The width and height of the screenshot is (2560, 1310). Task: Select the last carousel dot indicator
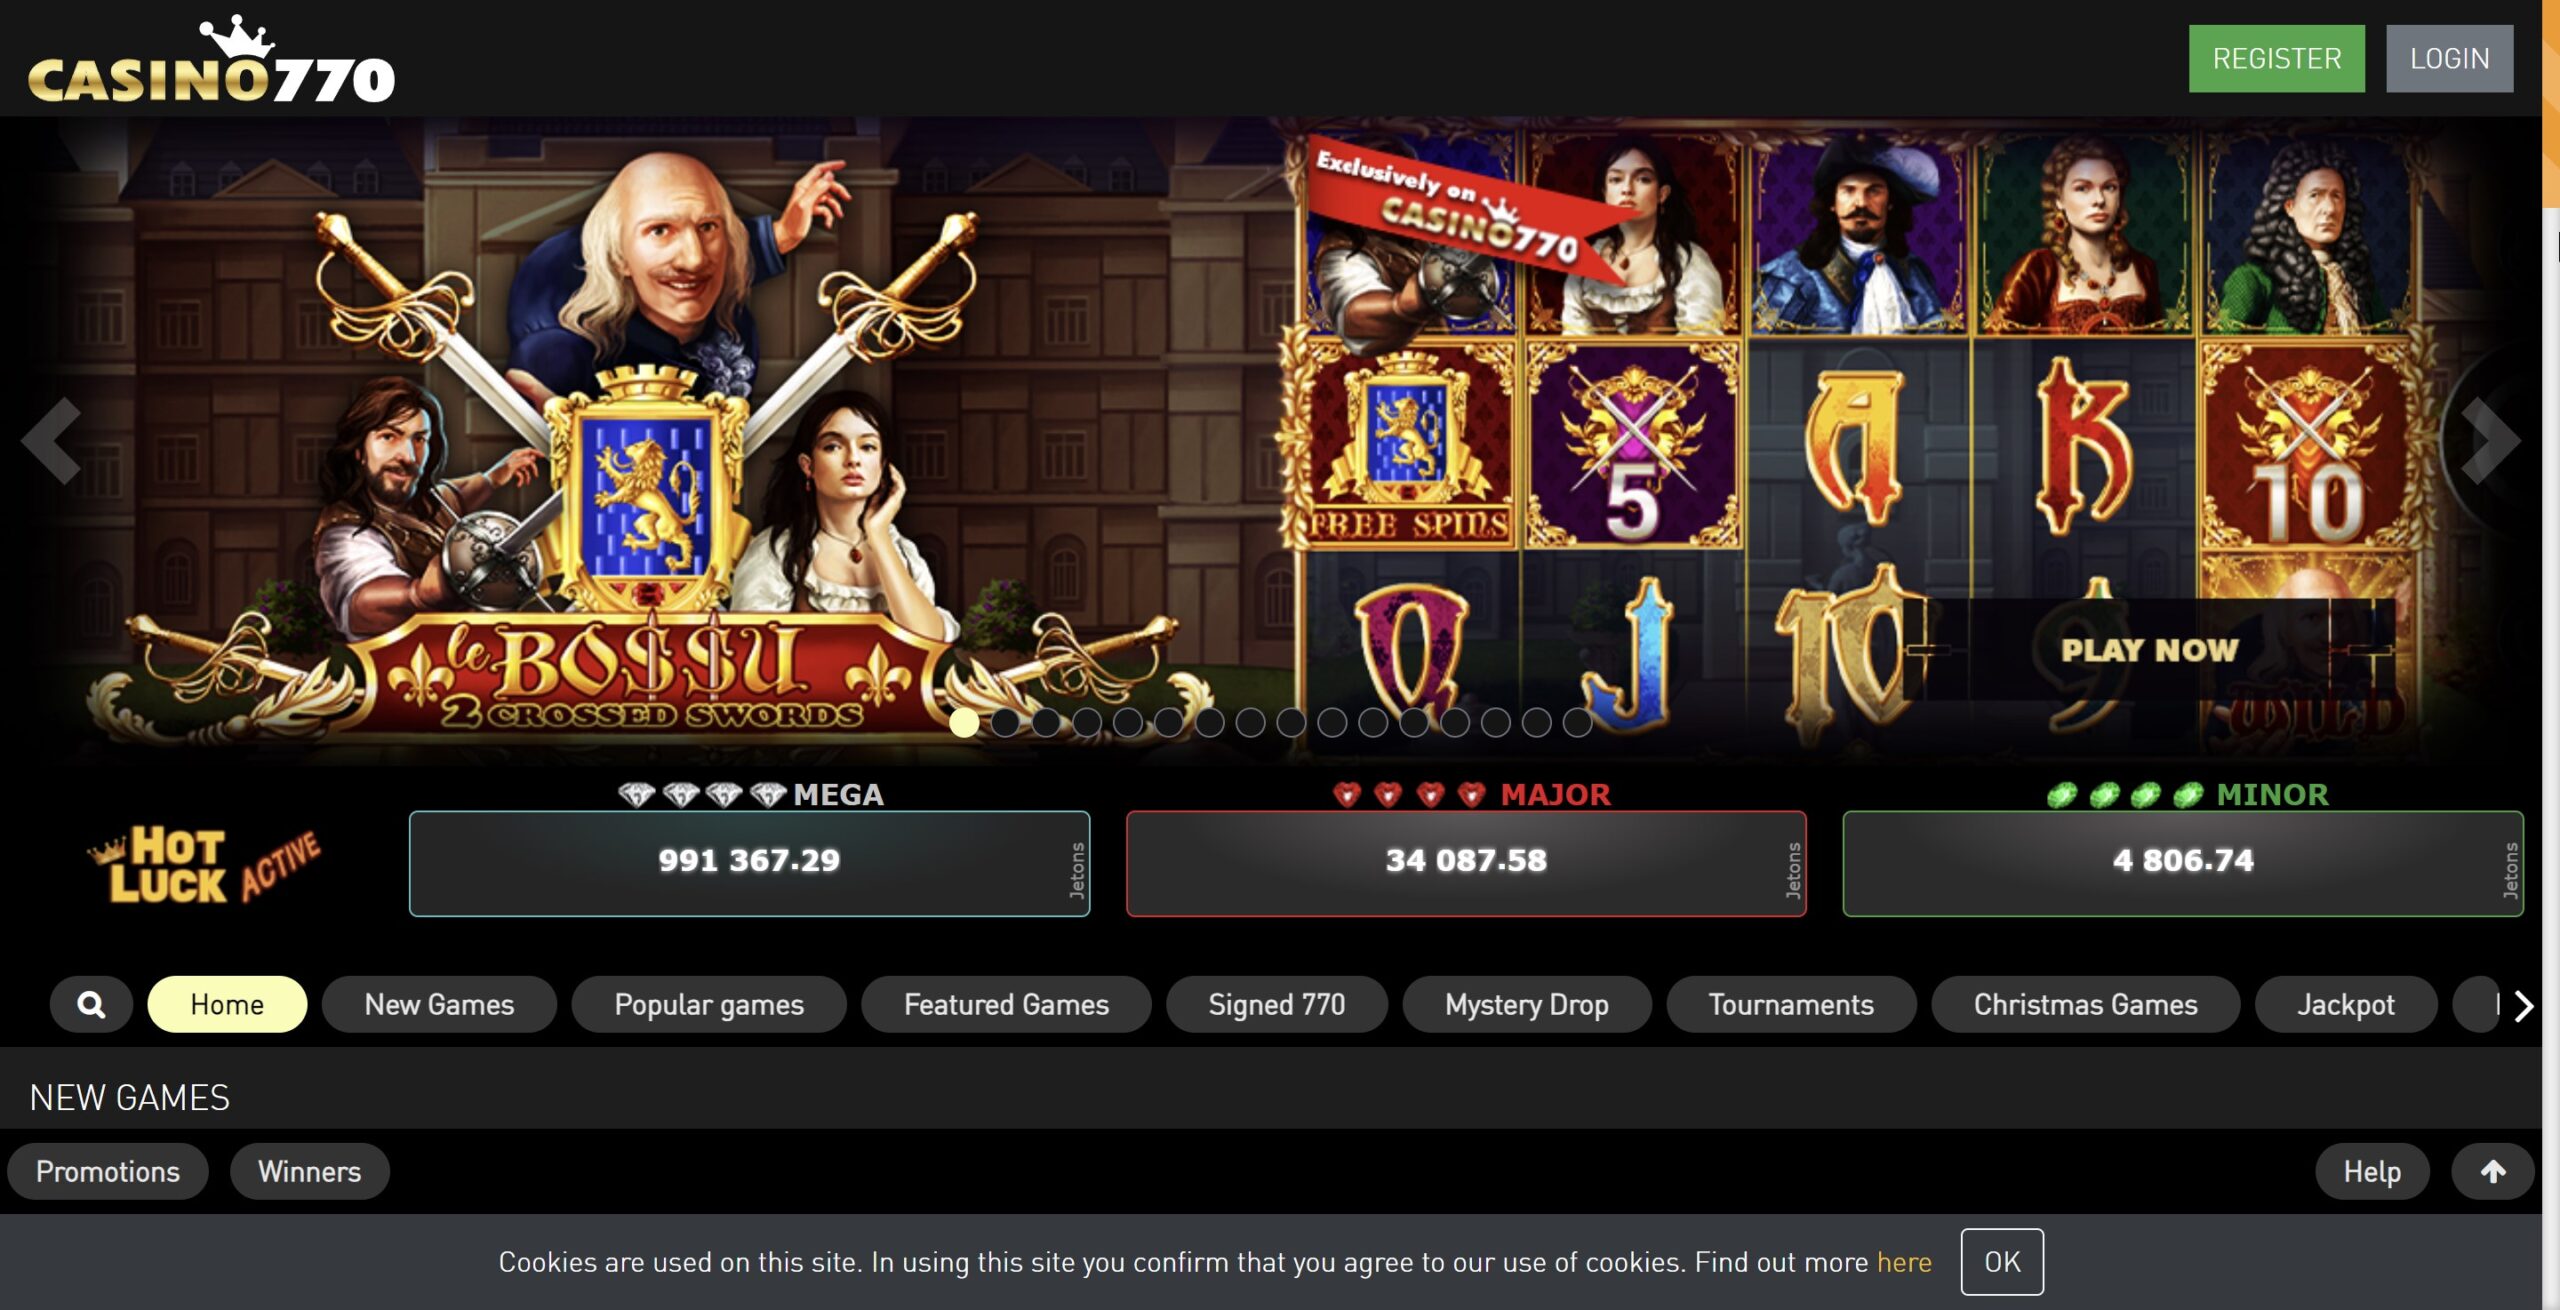1577,722
